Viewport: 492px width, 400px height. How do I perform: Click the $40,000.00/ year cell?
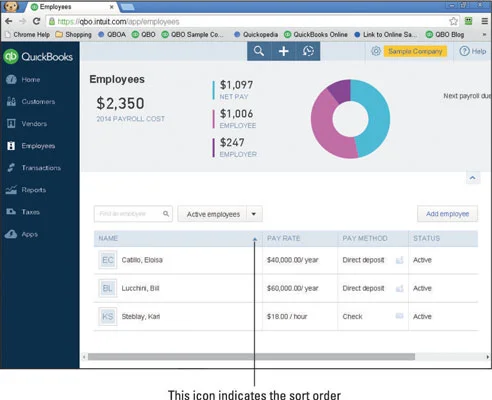pos(292,260)
